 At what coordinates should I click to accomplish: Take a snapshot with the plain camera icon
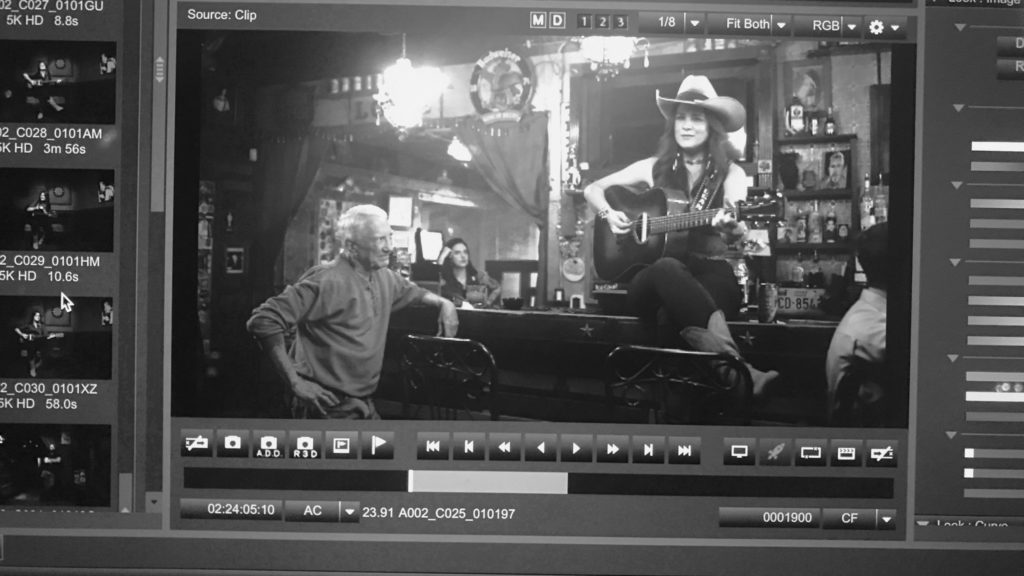[x=232, y=444]
